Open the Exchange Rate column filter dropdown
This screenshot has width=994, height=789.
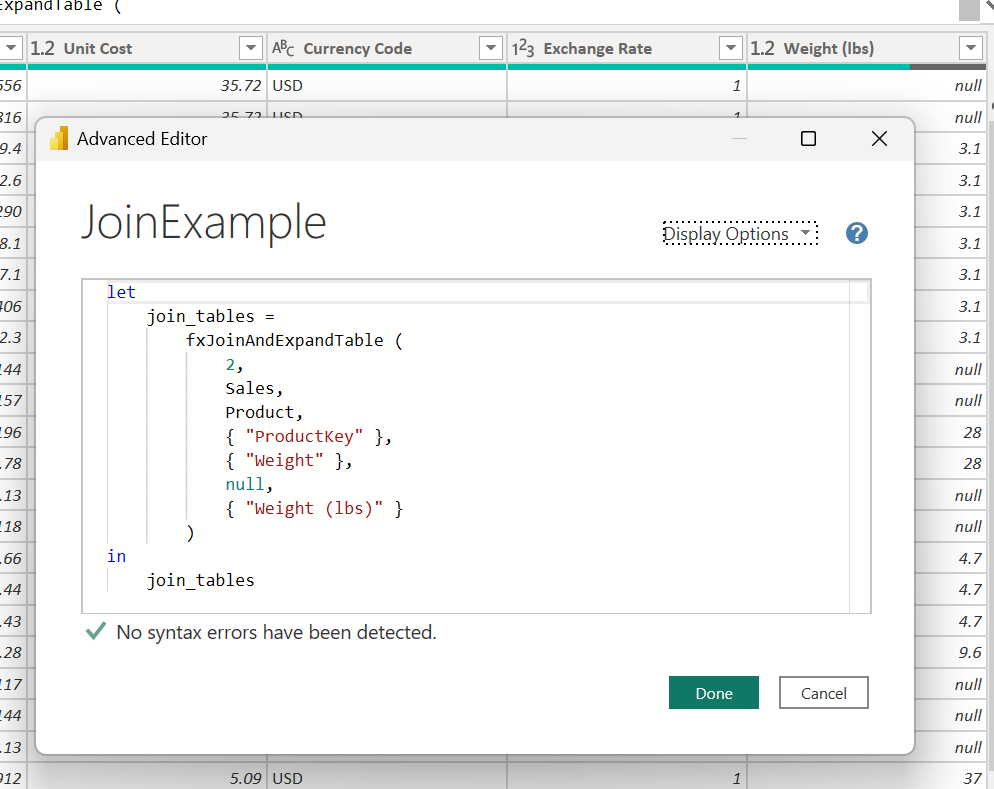(x=731, y=48)
